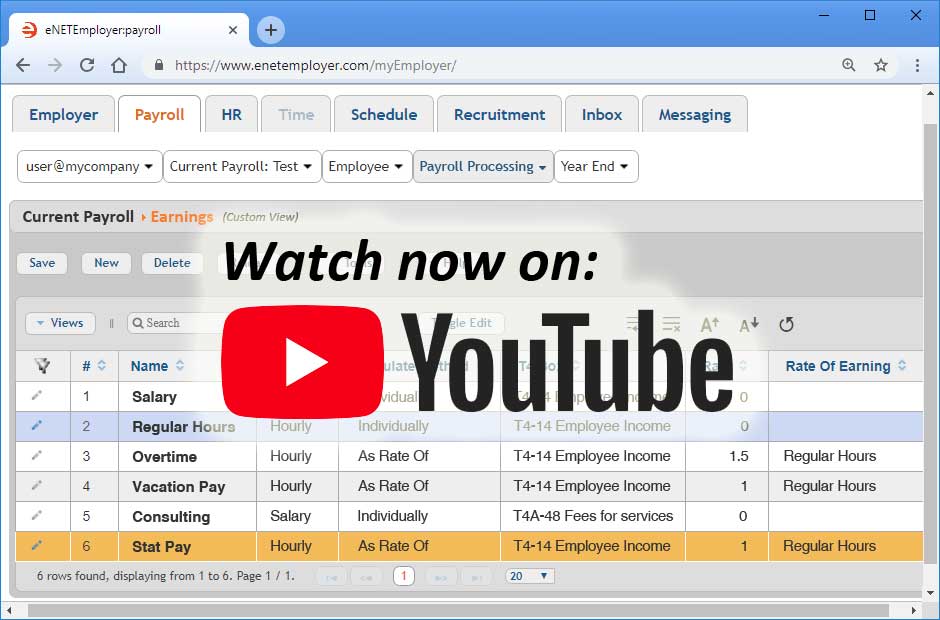
Task: Open the user@mycompany dropdown
Action: pyautogui.click(x=90, y=167)
